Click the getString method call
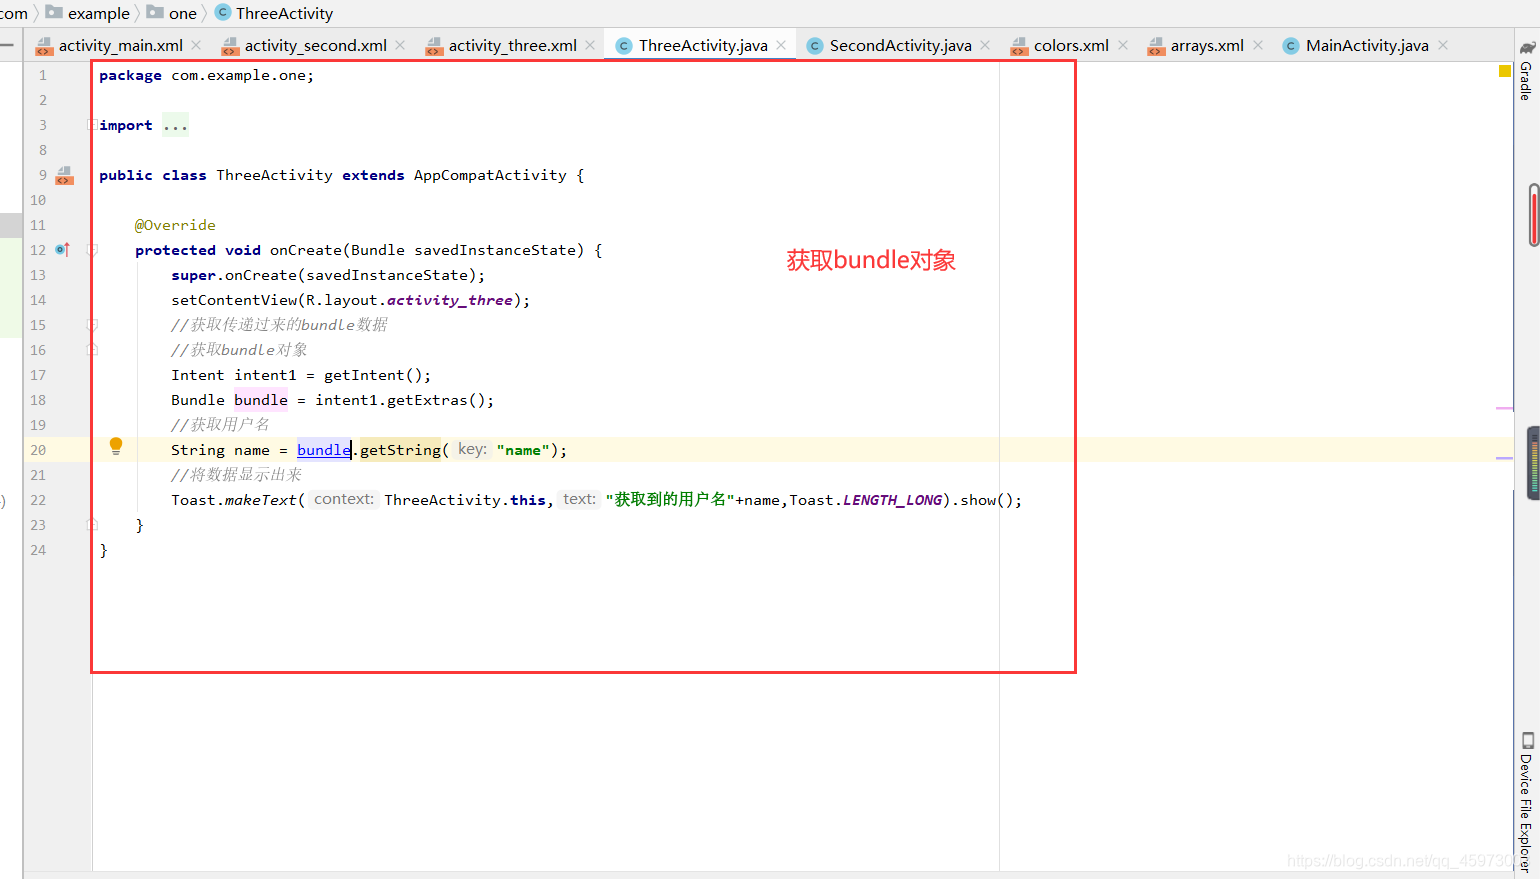This screenshot has height=879, width=1540. click(x=400, y=450)
